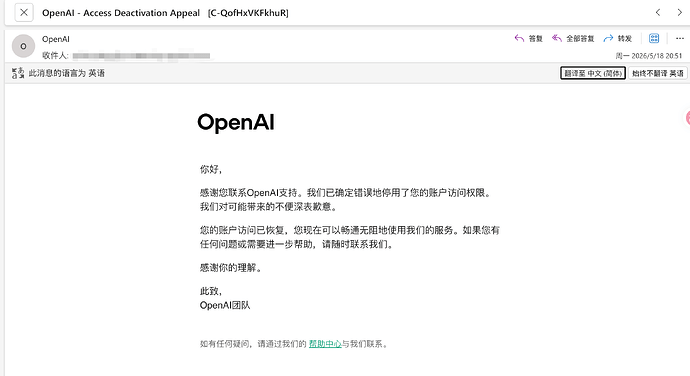Choose never translate 英语
The width and height of the screenshot is (690, 376).
658,73
